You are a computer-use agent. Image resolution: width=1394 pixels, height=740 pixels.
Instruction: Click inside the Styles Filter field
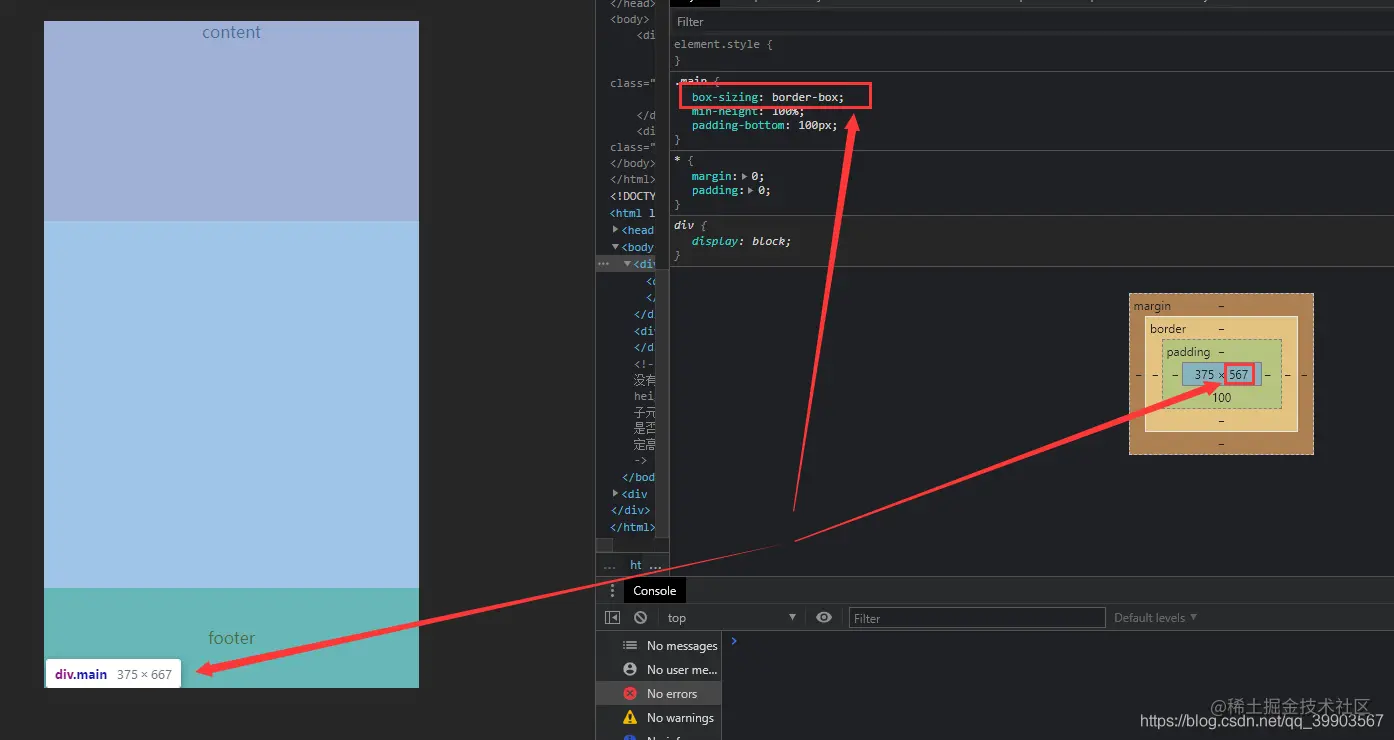[1031, 21]
